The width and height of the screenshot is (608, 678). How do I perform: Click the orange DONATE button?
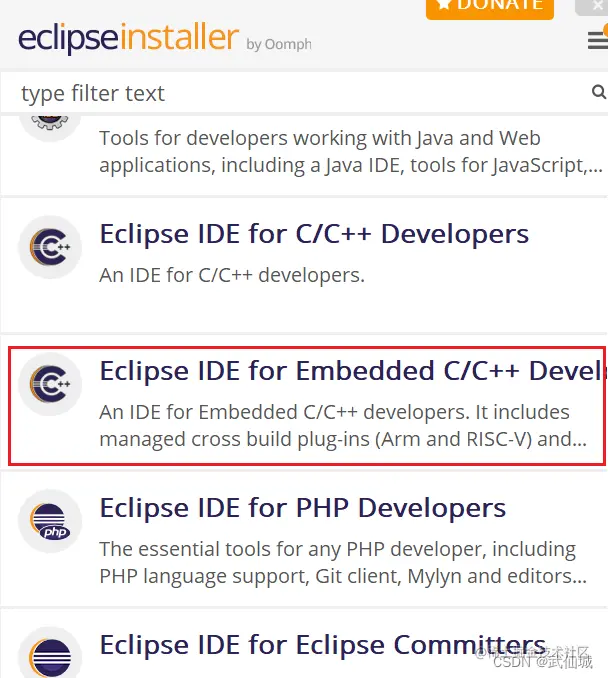490,9
